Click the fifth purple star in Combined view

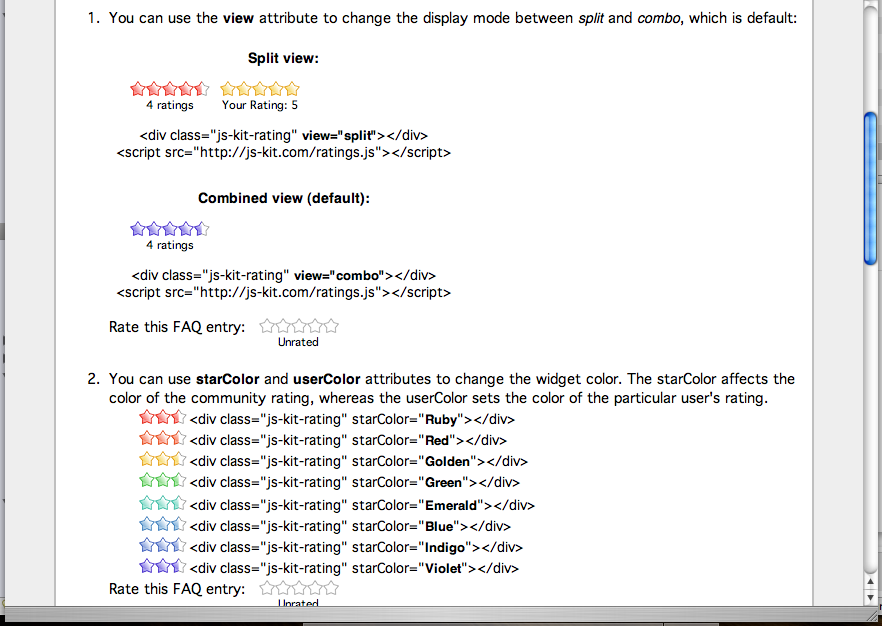pos(202,229)
